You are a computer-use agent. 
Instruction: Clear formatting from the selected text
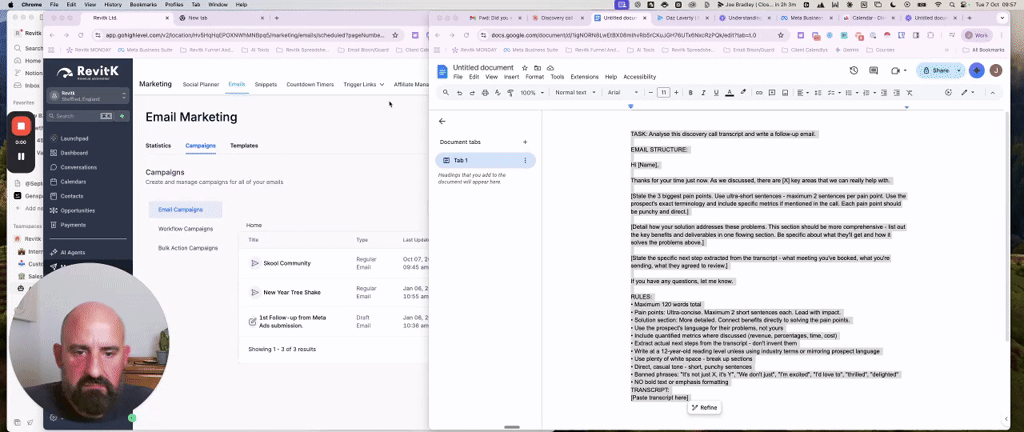[910, 93]
